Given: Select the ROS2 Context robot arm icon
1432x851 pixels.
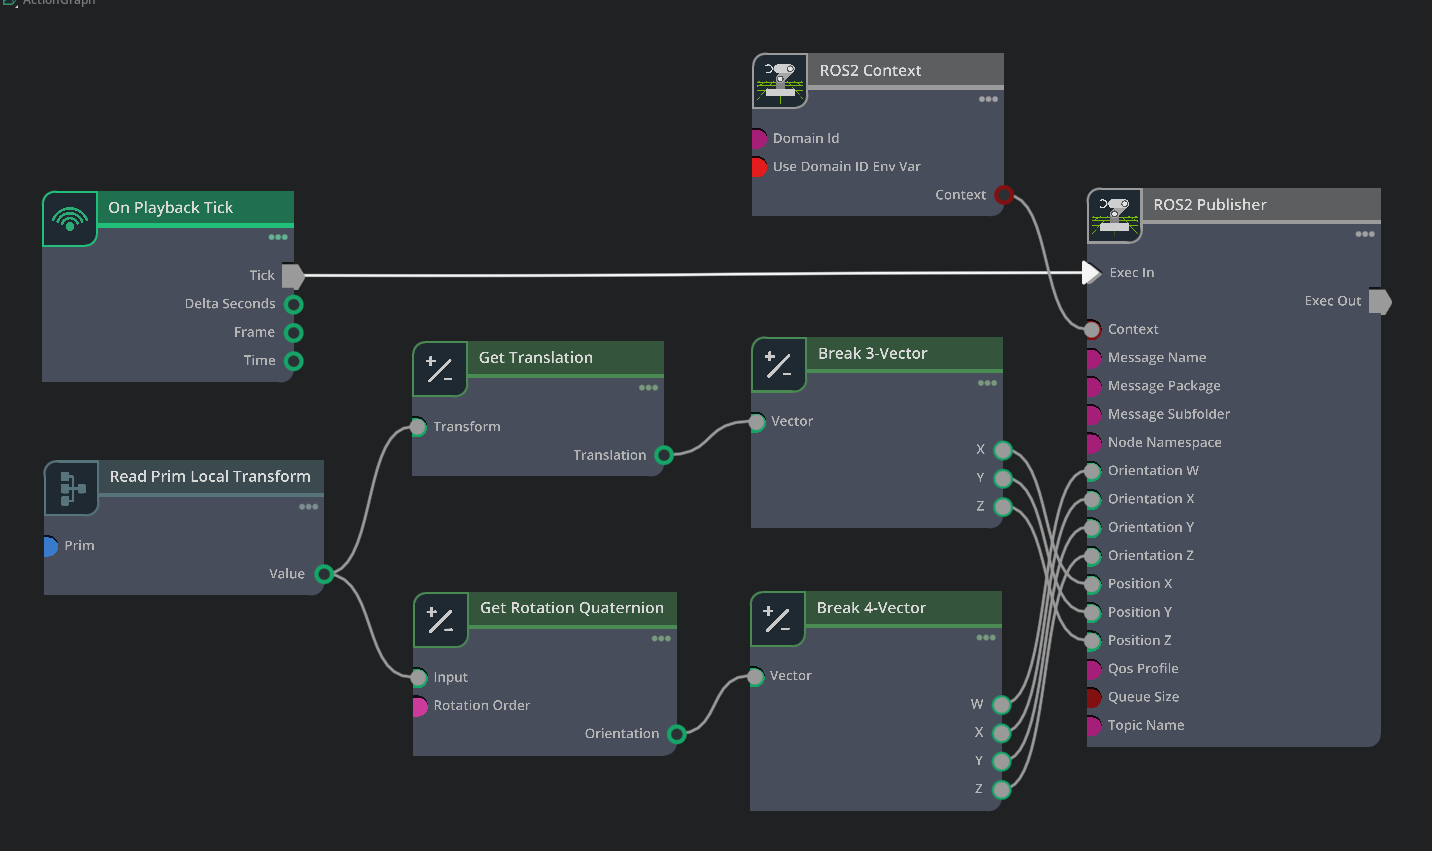Looking at the screenshot, I should [780, 80].
